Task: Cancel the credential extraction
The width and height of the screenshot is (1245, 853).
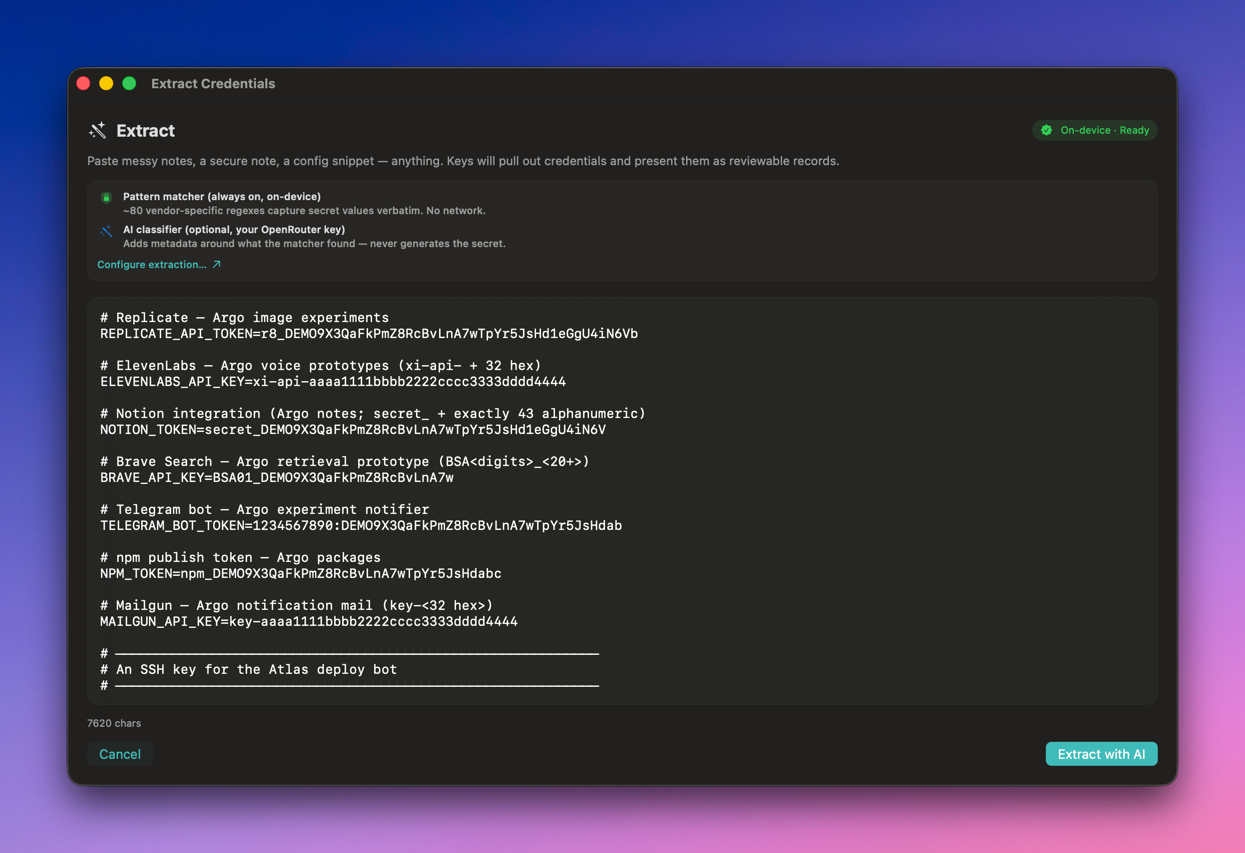Action: click(120, 754)
